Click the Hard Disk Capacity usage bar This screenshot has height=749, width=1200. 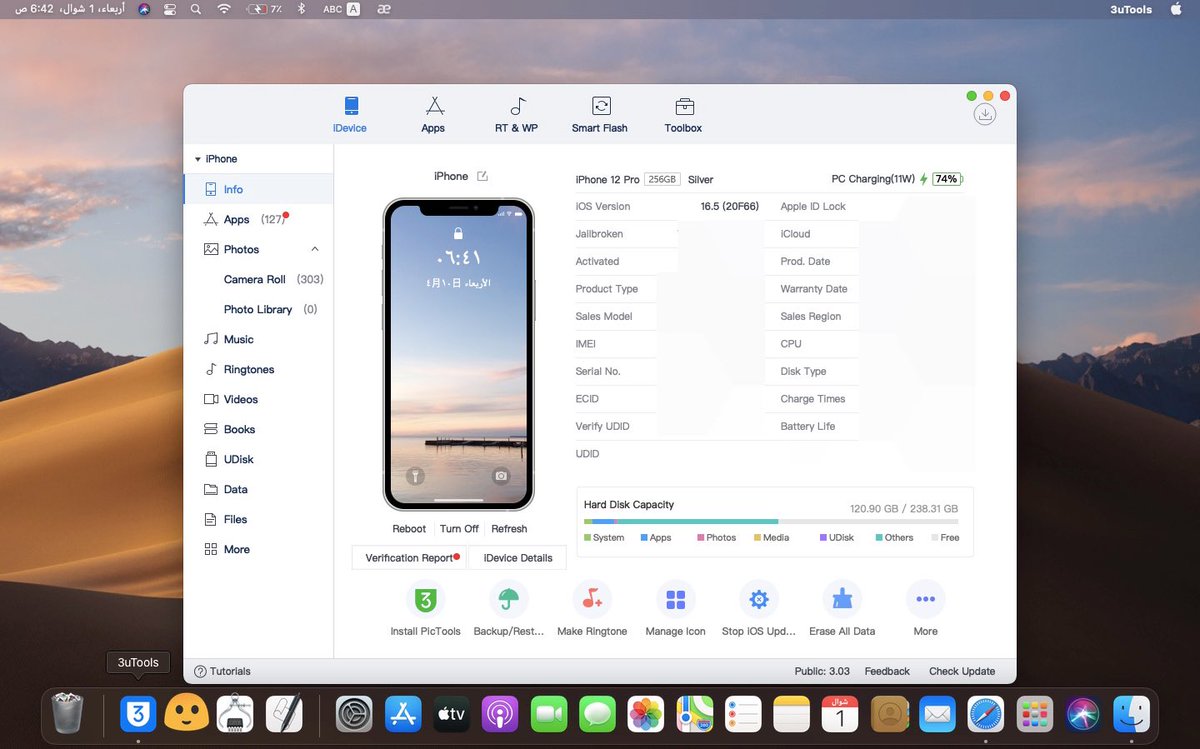[x=771, y=521]
